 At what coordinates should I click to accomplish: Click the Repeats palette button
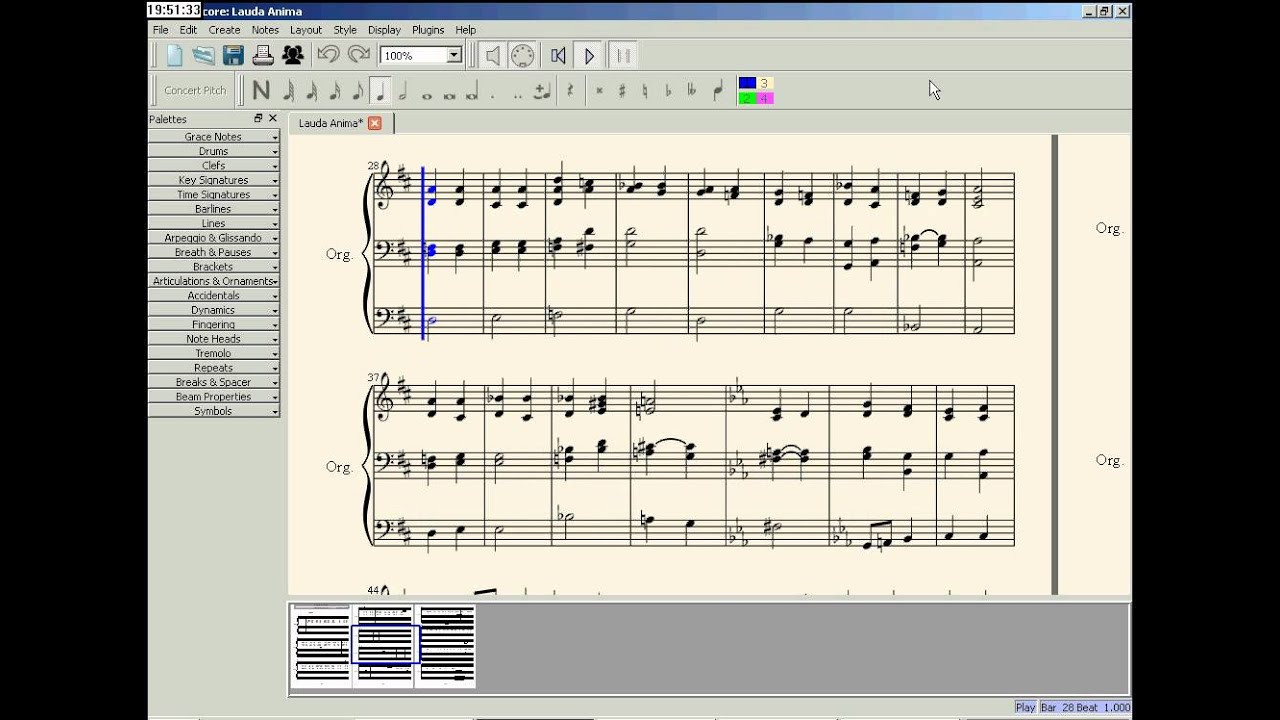[x=213, y=368]
